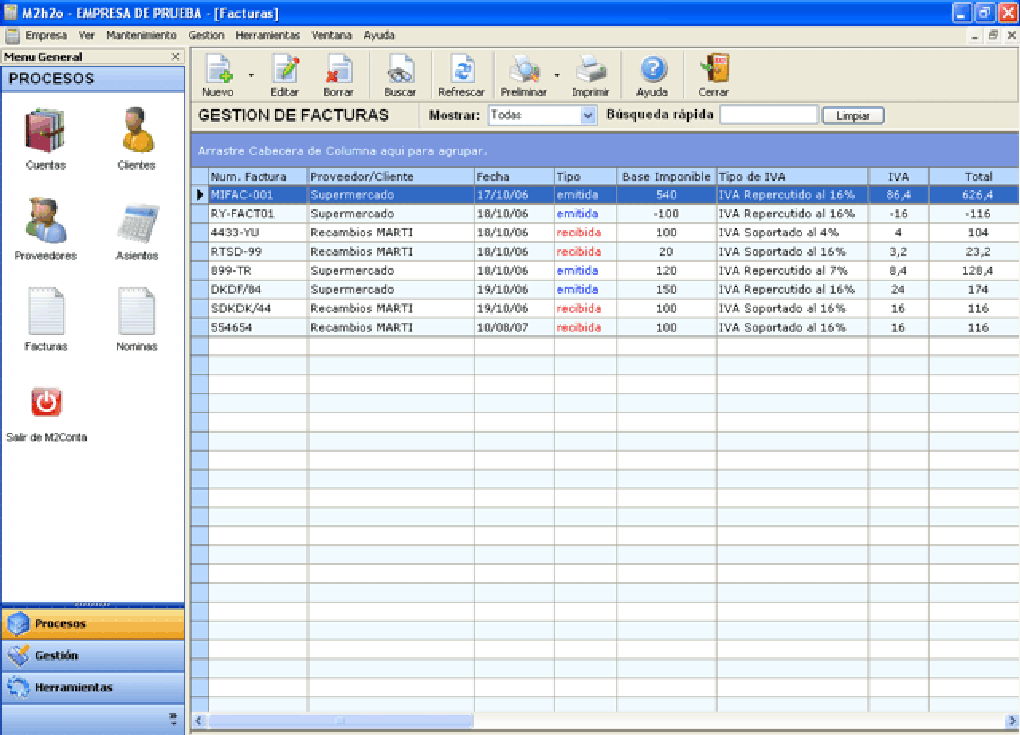The height and width of the screenshot is (735, 1020).
Task: Select the Procesos sidebar section button
Action: click(x=93, y=623)
